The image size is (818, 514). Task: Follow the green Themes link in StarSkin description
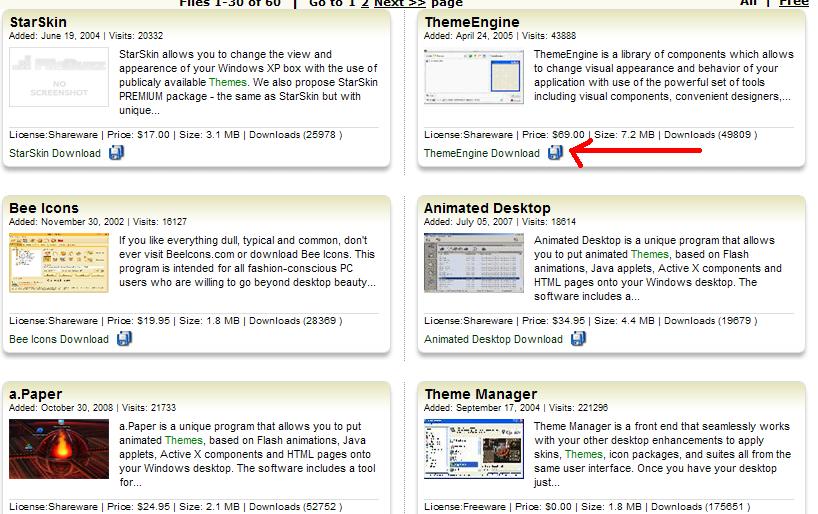pos(227,82)
